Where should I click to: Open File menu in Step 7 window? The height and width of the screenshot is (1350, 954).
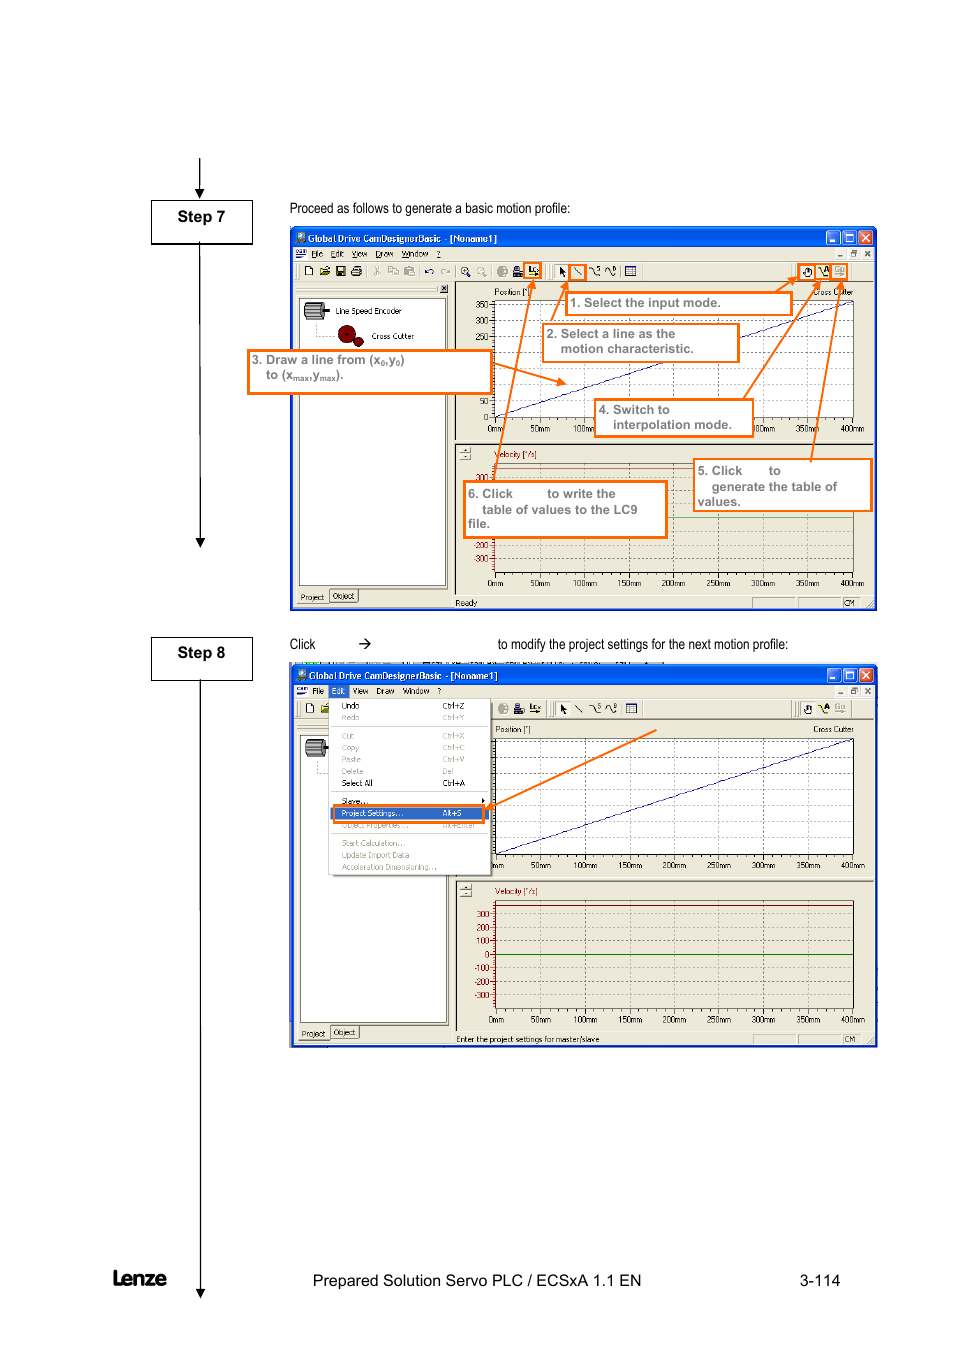click(317, 254)
